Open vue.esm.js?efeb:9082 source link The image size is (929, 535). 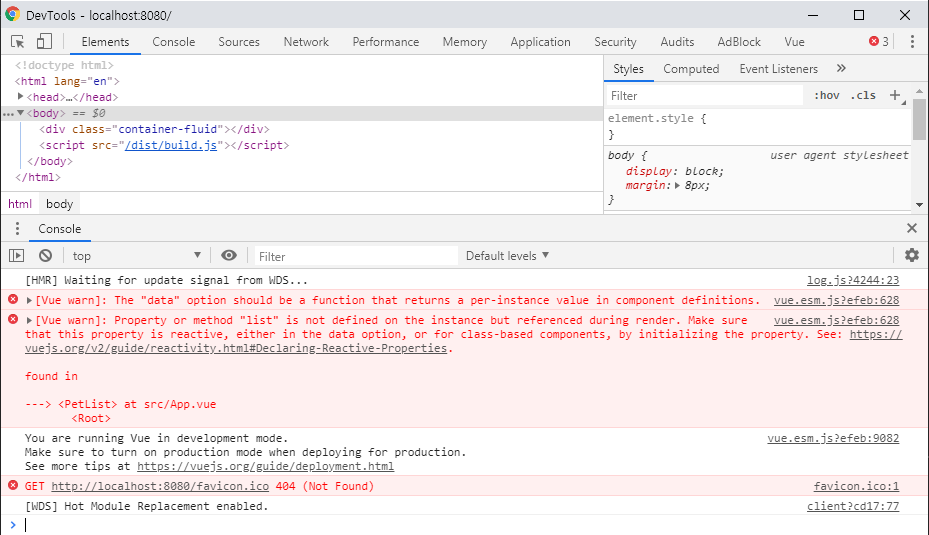click(x=833, y=438)
